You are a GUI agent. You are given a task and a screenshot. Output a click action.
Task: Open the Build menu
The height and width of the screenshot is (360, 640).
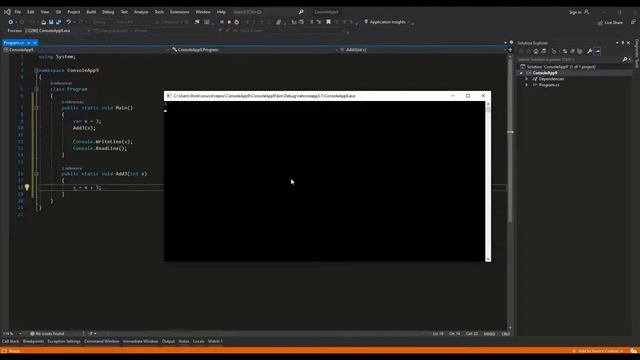[x=91, y=12]
